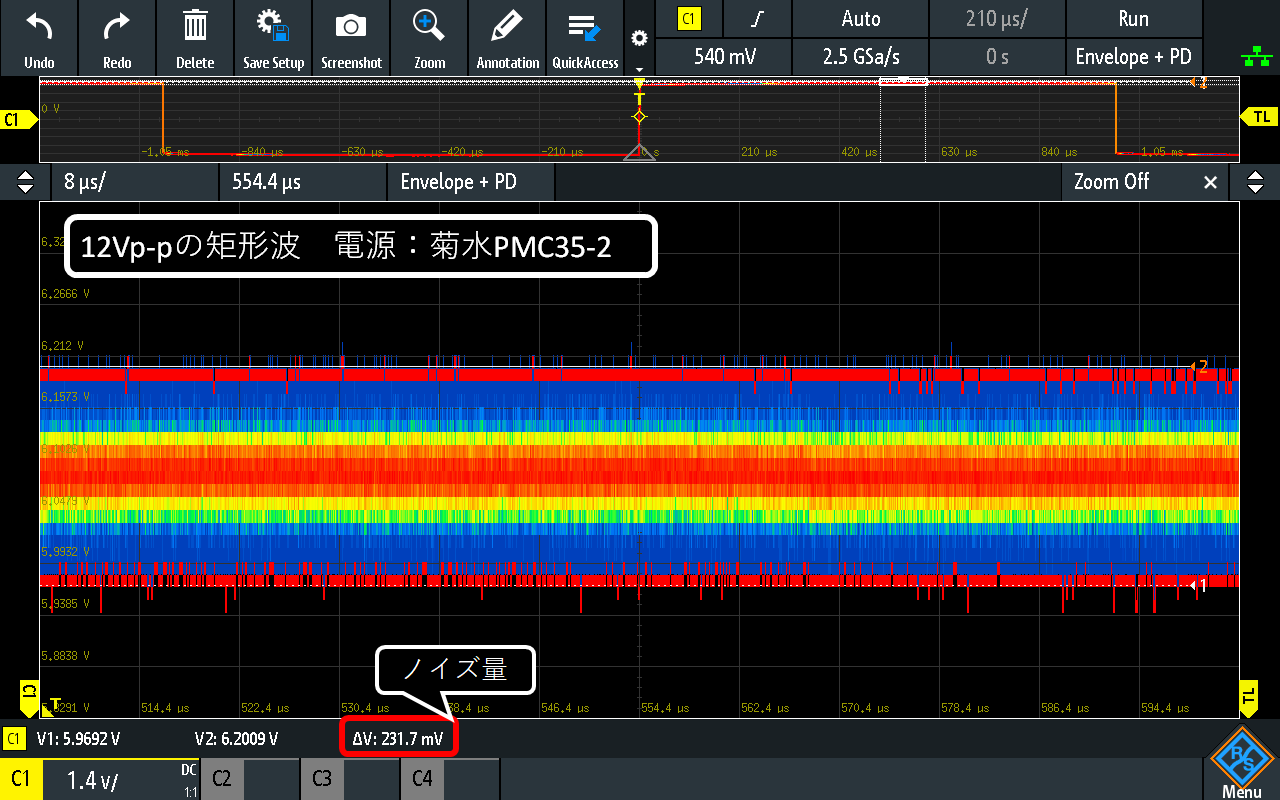Click the TL marker at bottom right
Viewport: 1280px width, 800px height.
[1250, 698]
